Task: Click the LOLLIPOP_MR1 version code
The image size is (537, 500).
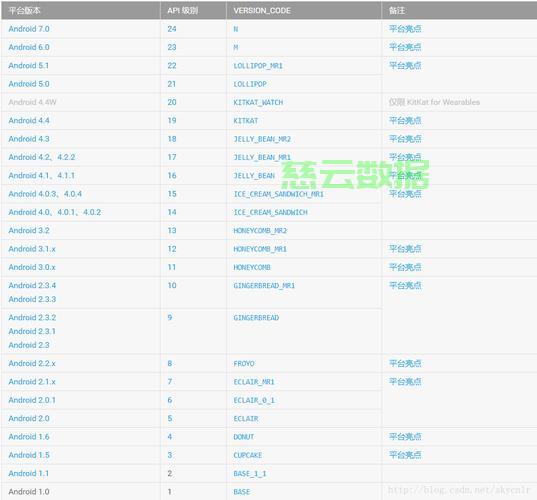Action: point(258,66)
